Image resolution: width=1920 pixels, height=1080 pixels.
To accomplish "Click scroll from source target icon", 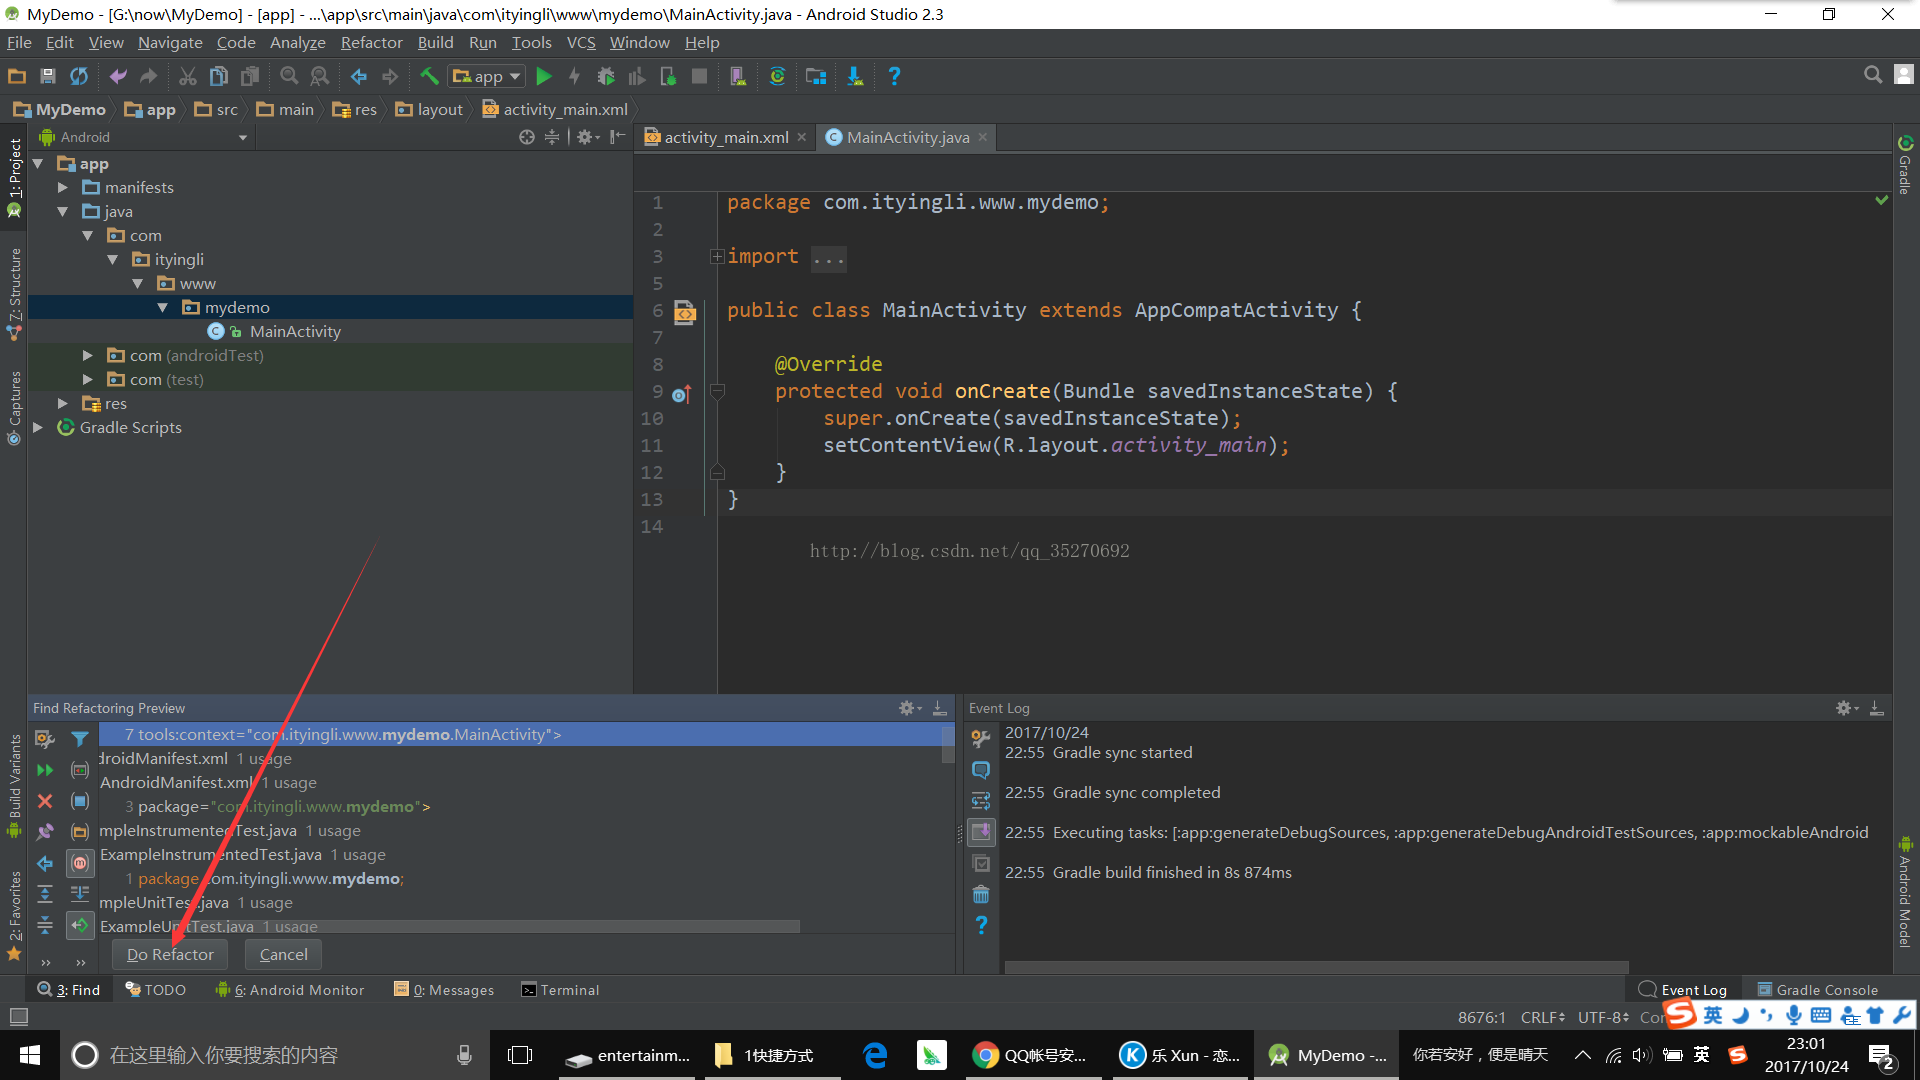I will [527, 137].
